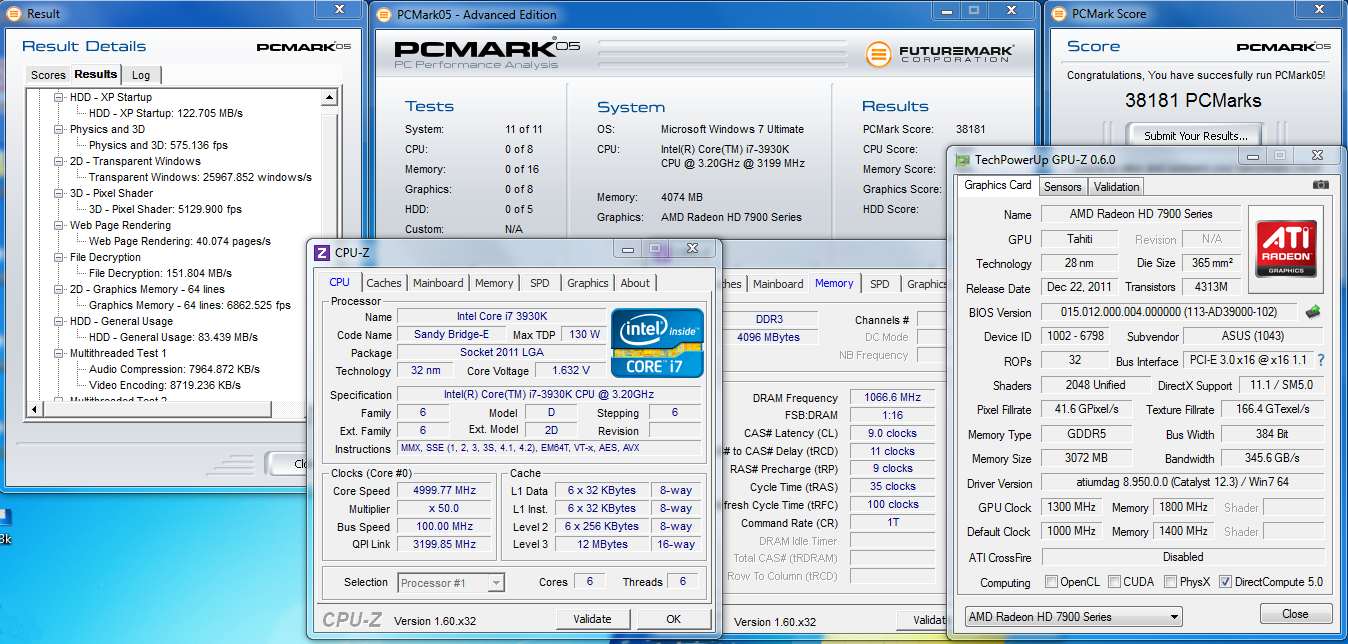This screenshot has width=1348, height=644.
Task: Click the Futuremark Corporation logo
Action: [x=939, y=54]
